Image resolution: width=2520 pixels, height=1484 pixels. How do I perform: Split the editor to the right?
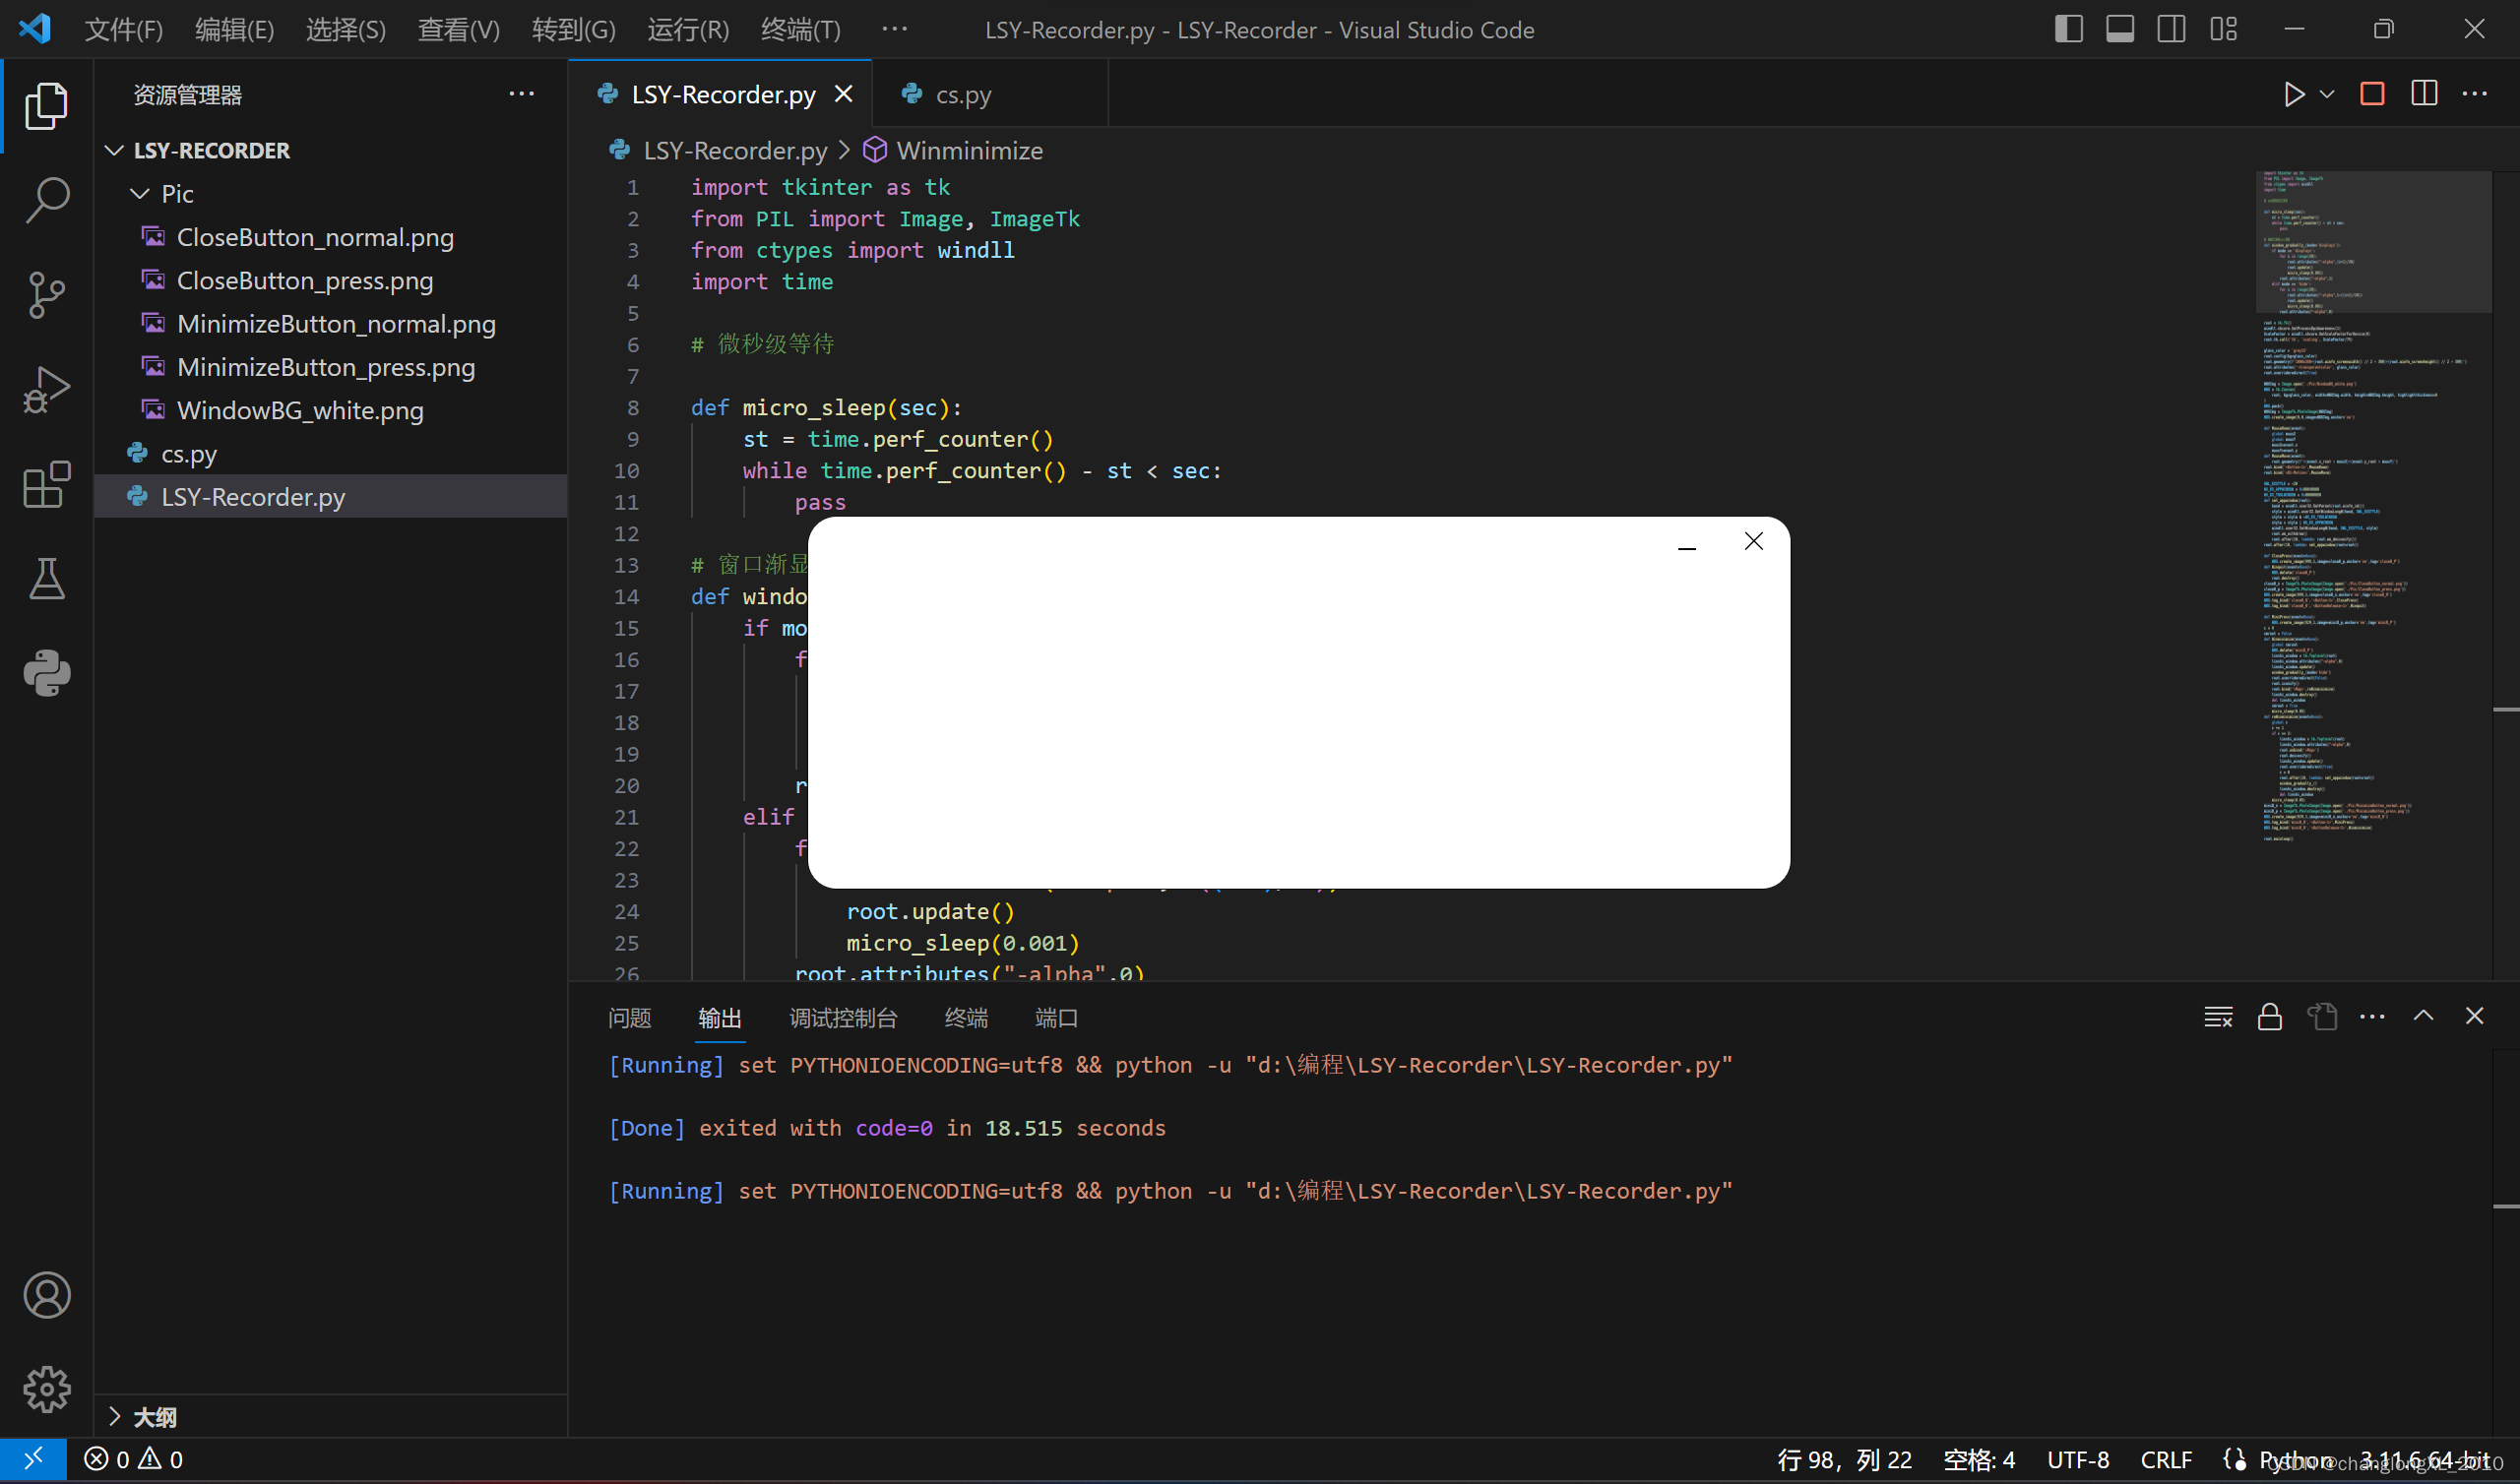pyautogui.click(x=2424, y=94)
